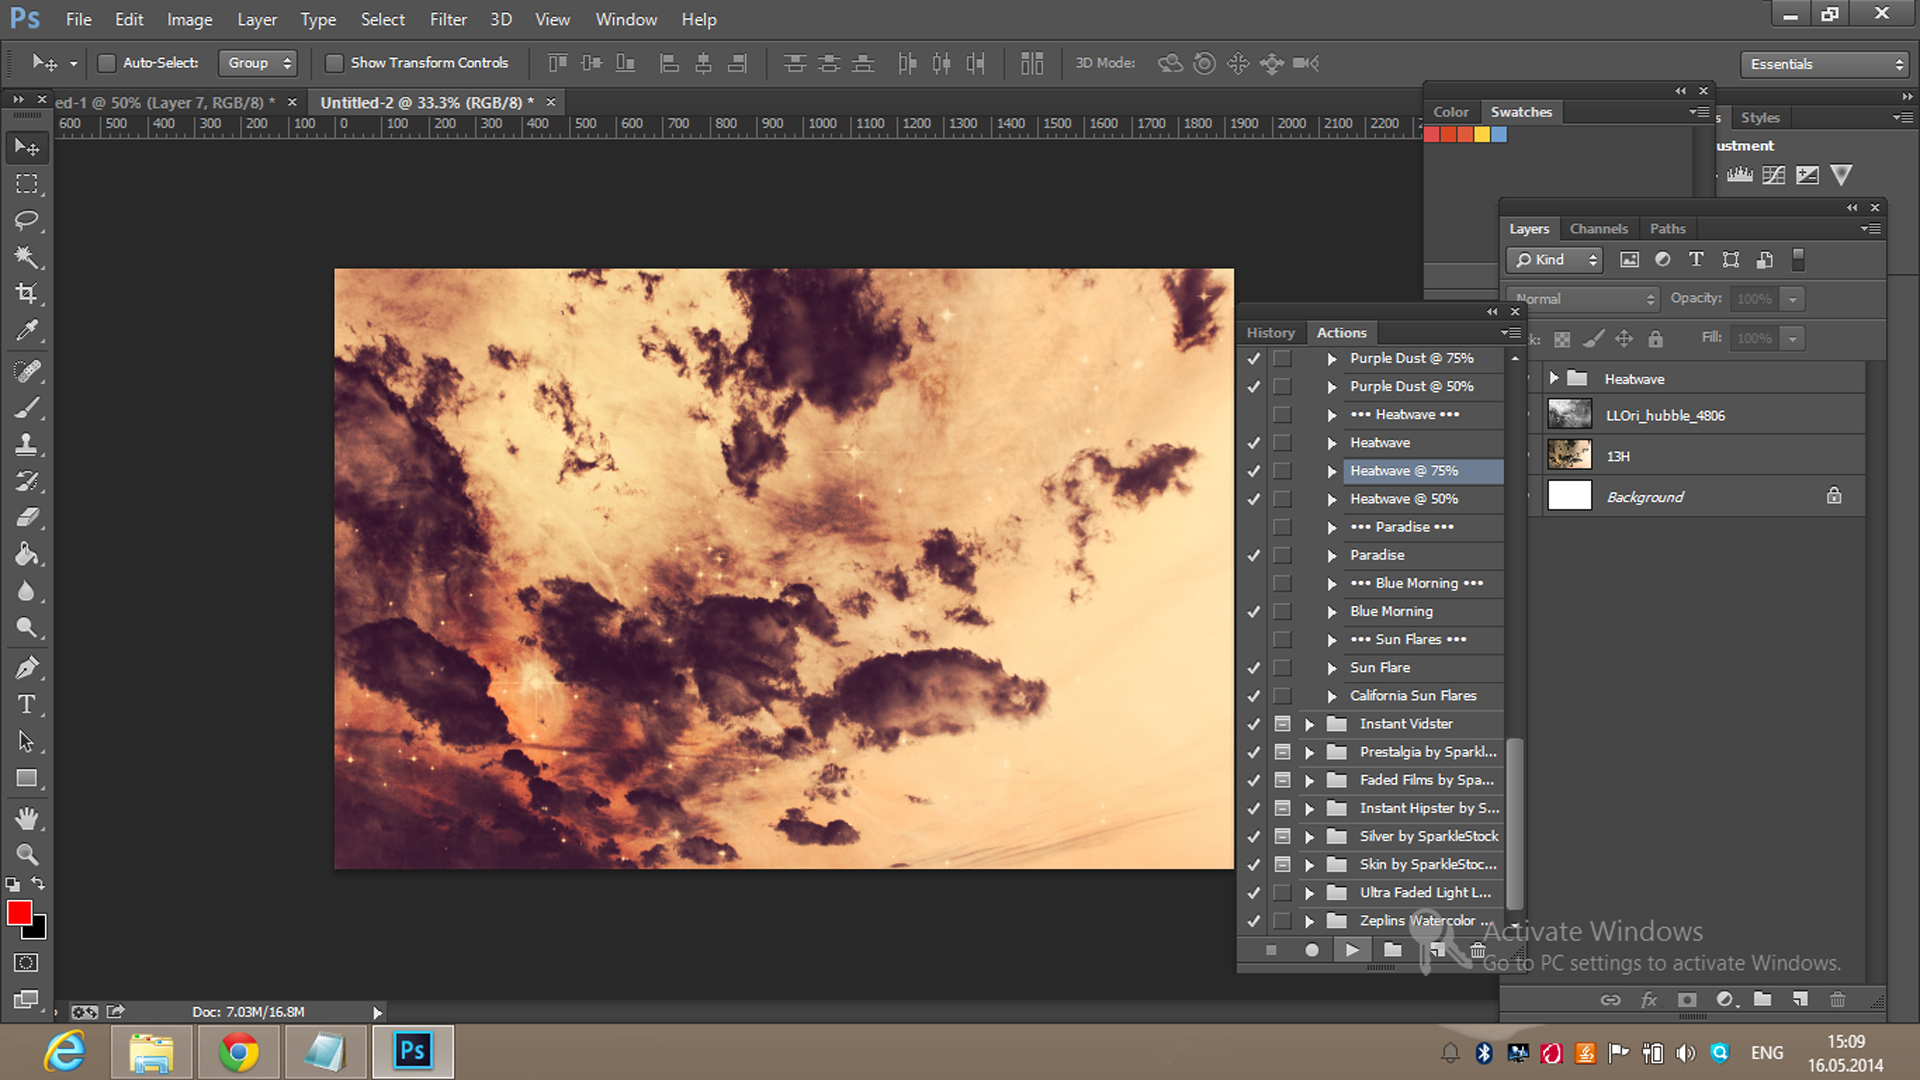This screenshot has width=1920, height=1080.
Task: Expand the Zeplins Watercolor action set
Action: (1309, 921)
